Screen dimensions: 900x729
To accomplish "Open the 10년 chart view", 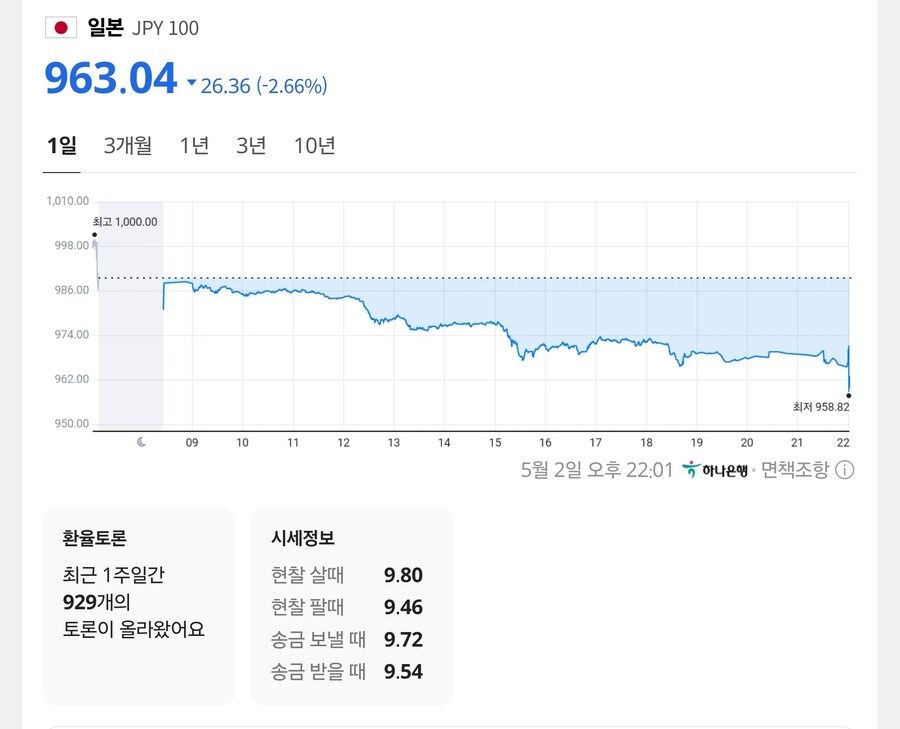I will pyautogui.click(x=315, y=145).
